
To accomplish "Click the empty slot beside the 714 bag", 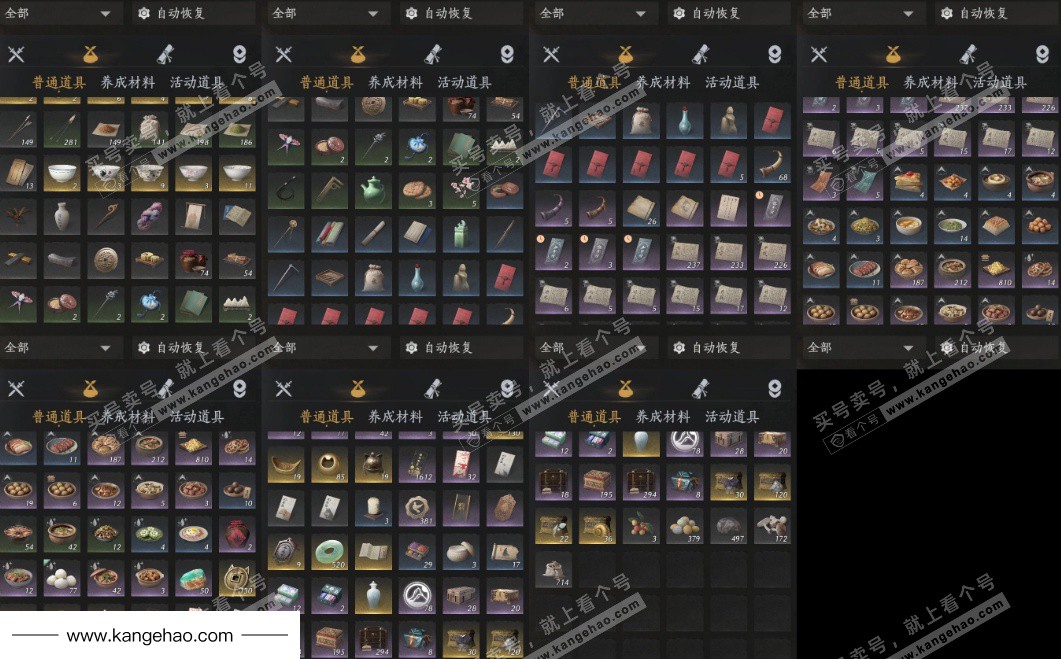I will tap(597, 570).
